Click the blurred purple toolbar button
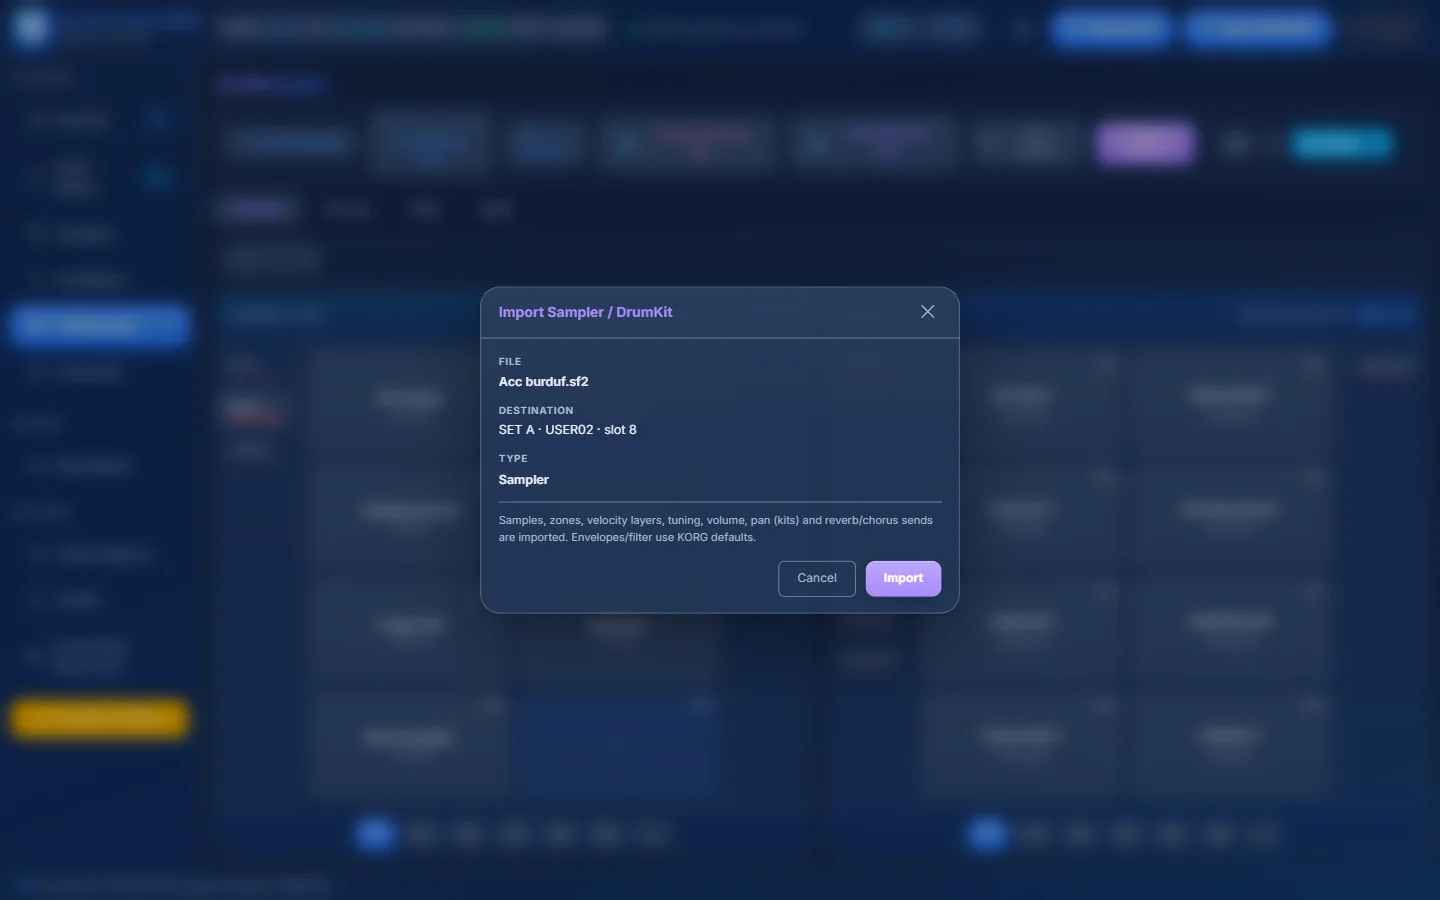This screenshot has width=1440, height=900. (x=1145, y=144)
